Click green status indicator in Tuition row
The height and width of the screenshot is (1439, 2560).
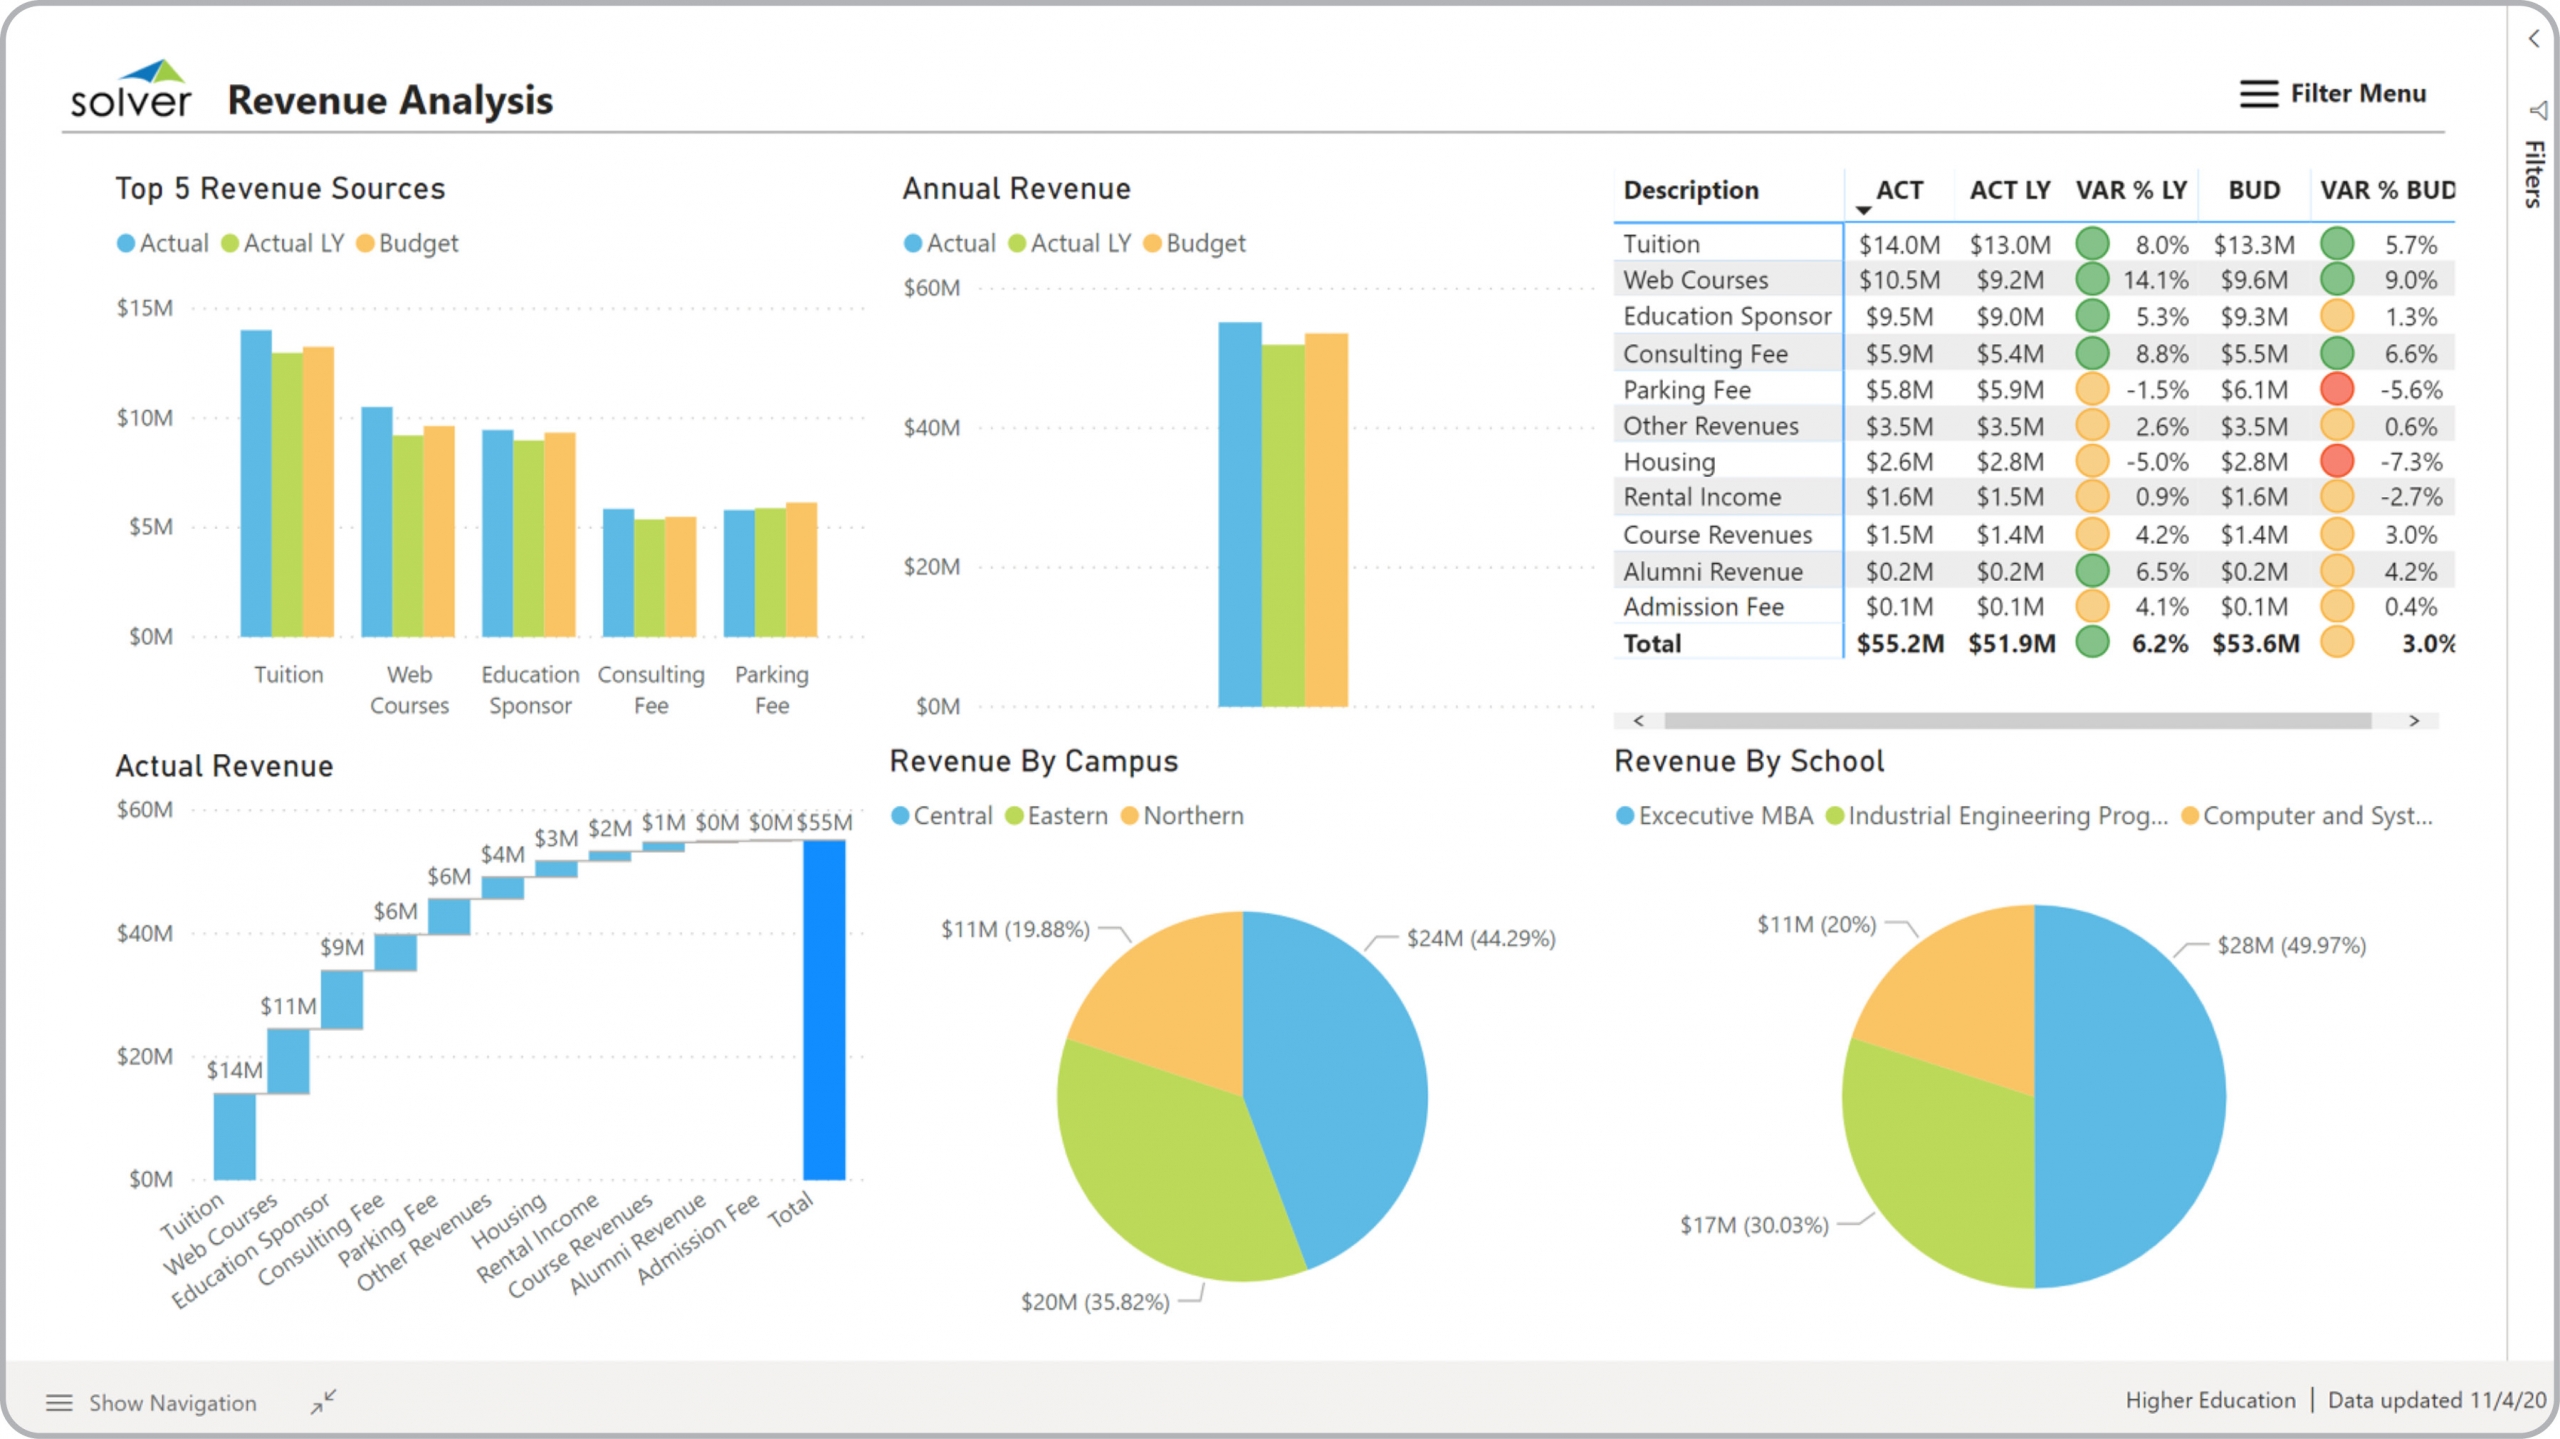2092,244
